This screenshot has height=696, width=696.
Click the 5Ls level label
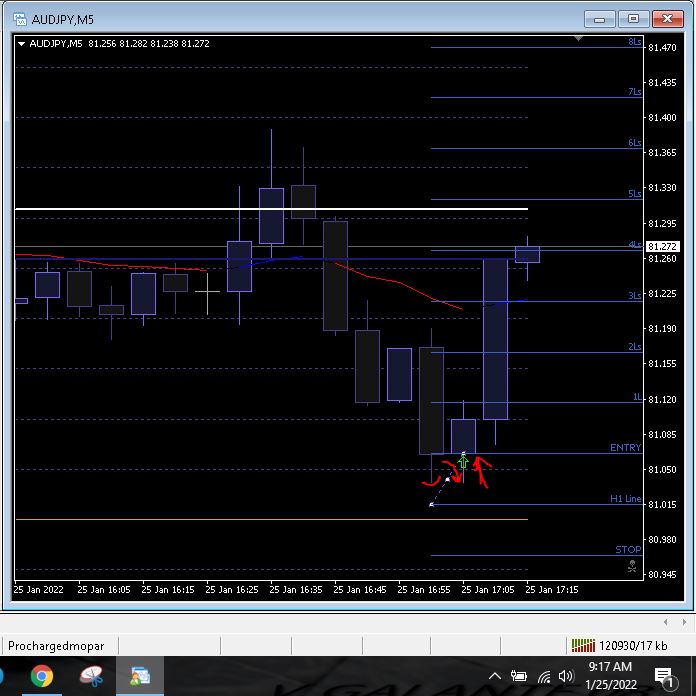click(x=635, y=194)
